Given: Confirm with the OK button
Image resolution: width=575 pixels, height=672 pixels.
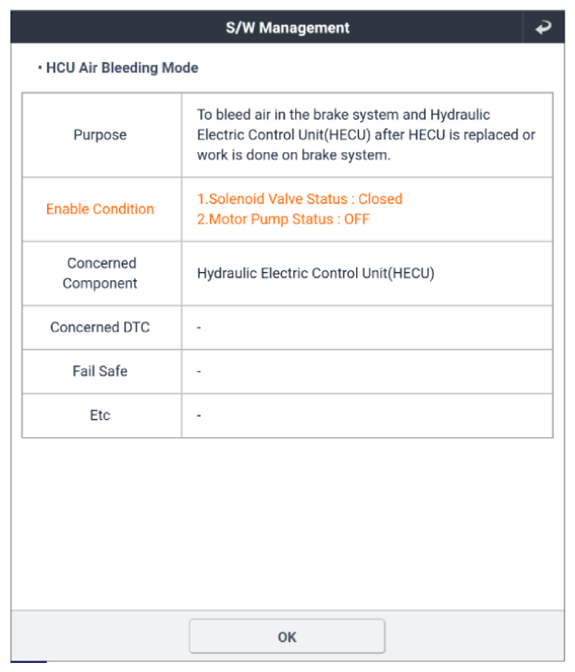Looking at the screenshot, I should click(287, 636).
